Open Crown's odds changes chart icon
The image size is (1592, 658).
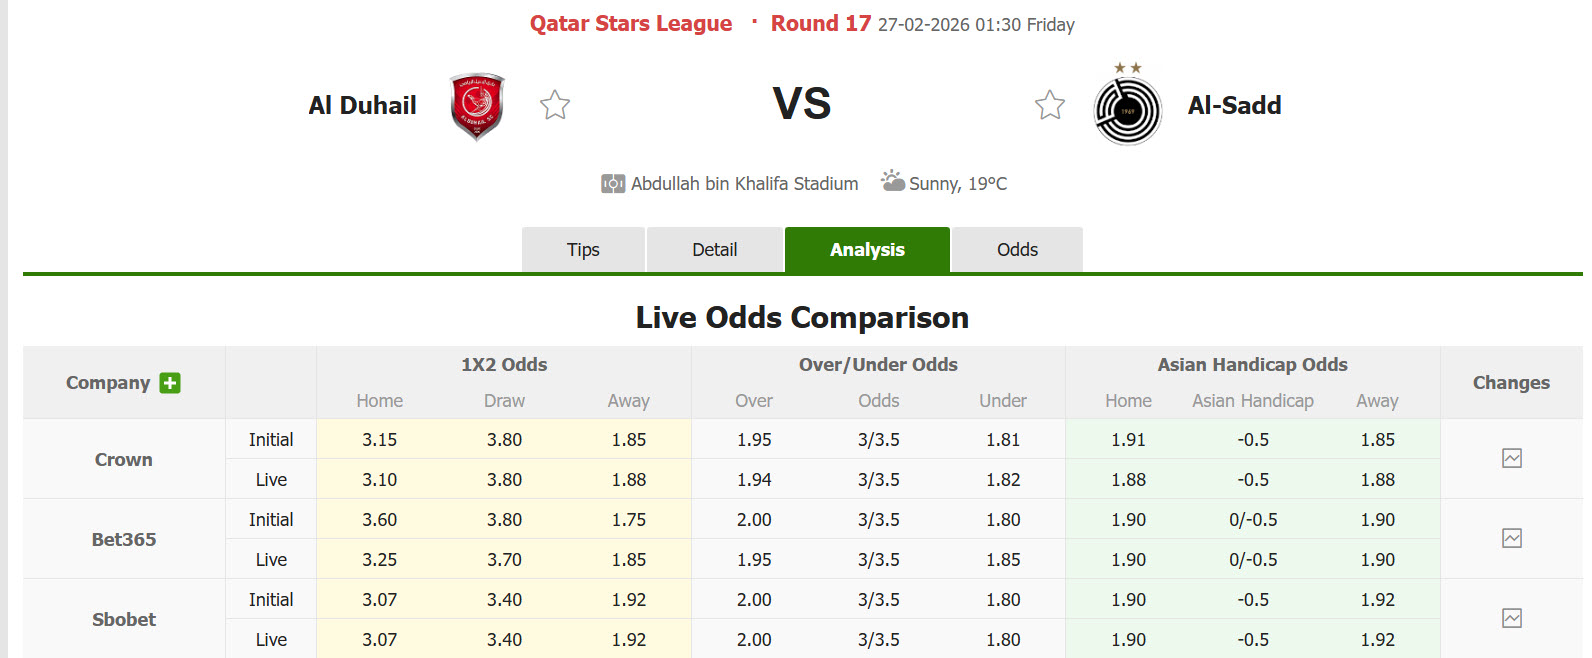pyautogui.click(x=1511, y=458)
